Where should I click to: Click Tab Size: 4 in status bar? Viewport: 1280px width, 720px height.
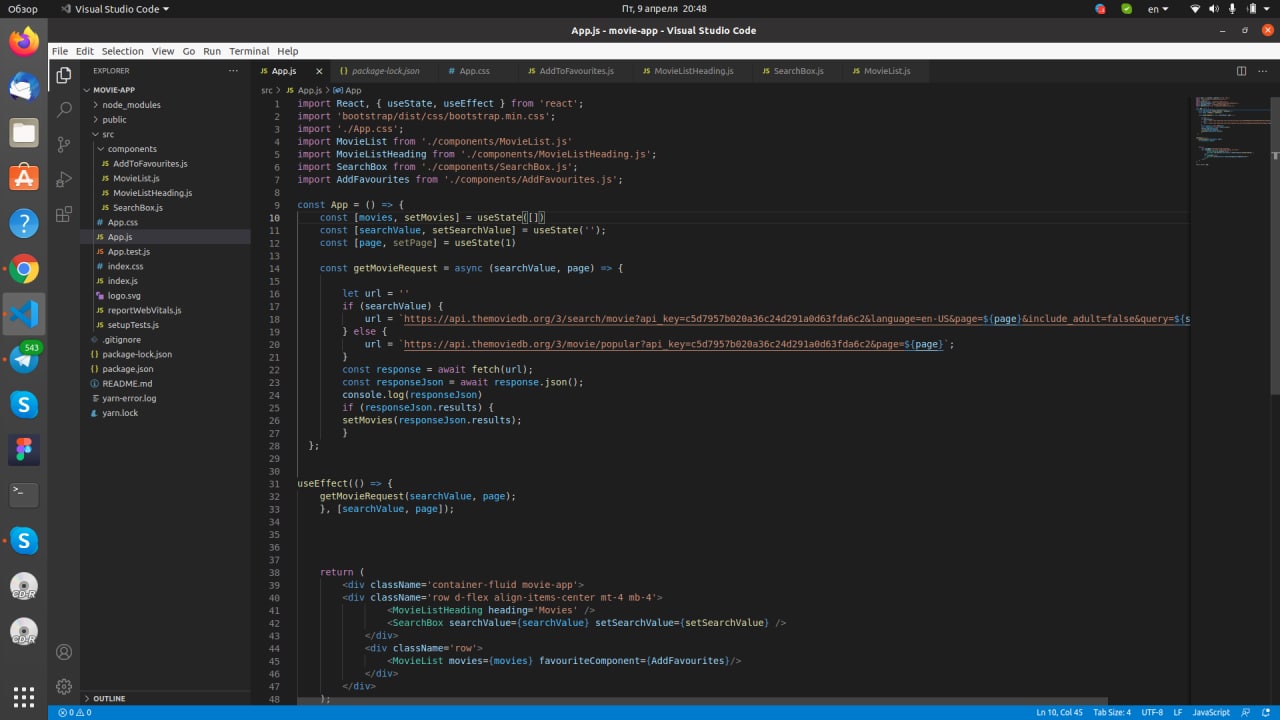point(1112,712)
